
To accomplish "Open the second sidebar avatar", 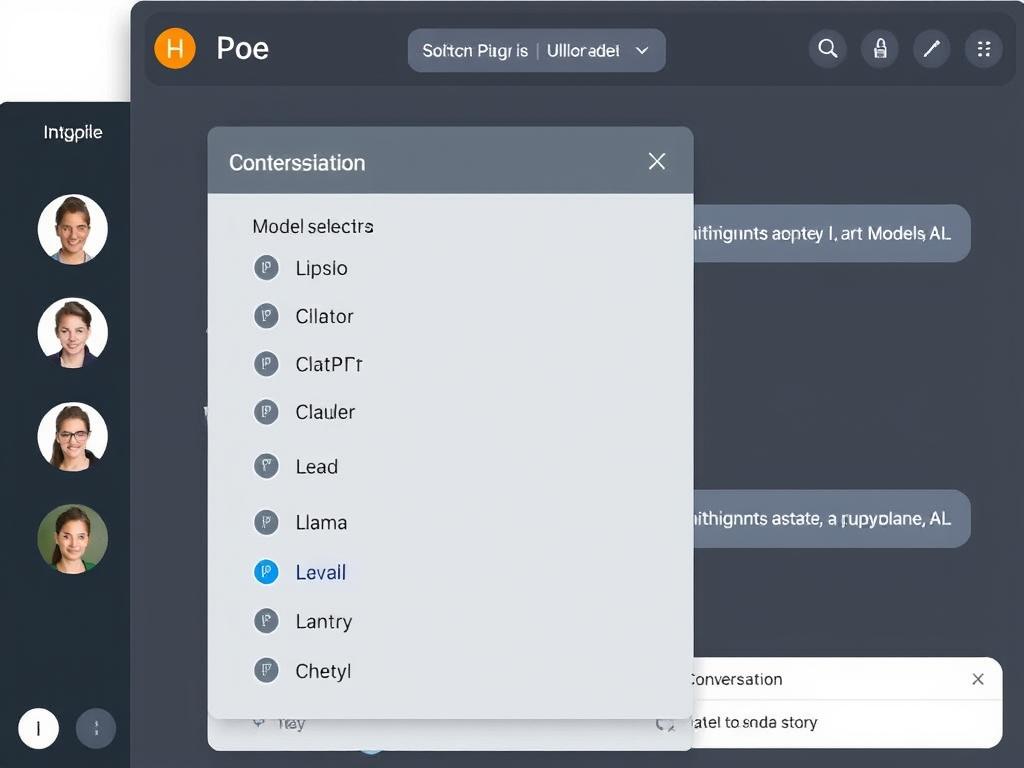I will pos(72,332).
